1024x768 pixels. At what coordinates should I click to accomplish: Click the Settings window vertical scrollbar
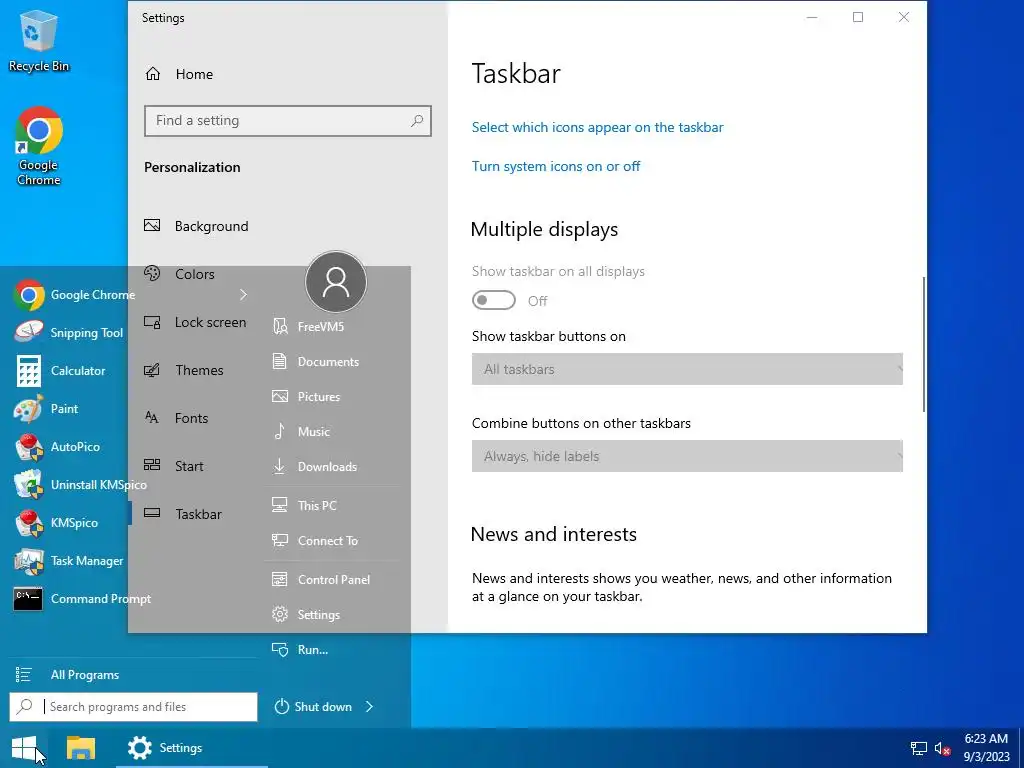pos(923,344)
